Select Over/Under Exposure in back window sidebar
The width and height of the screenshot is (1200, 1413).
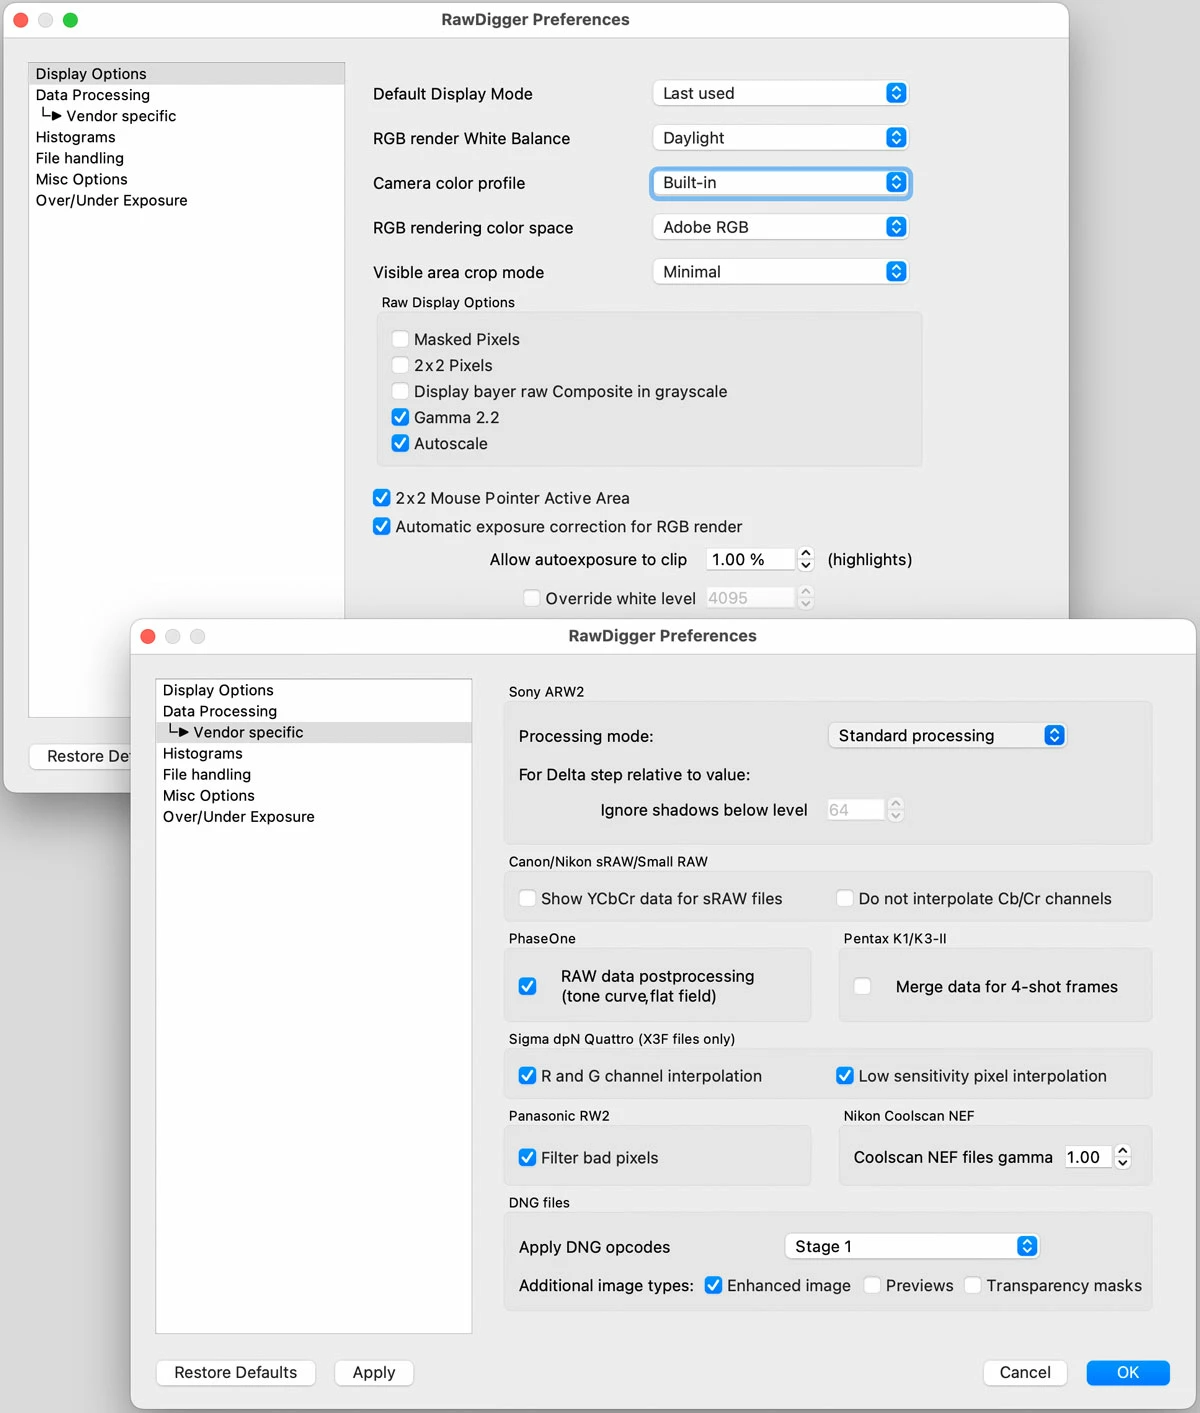(x=187, y=200)
